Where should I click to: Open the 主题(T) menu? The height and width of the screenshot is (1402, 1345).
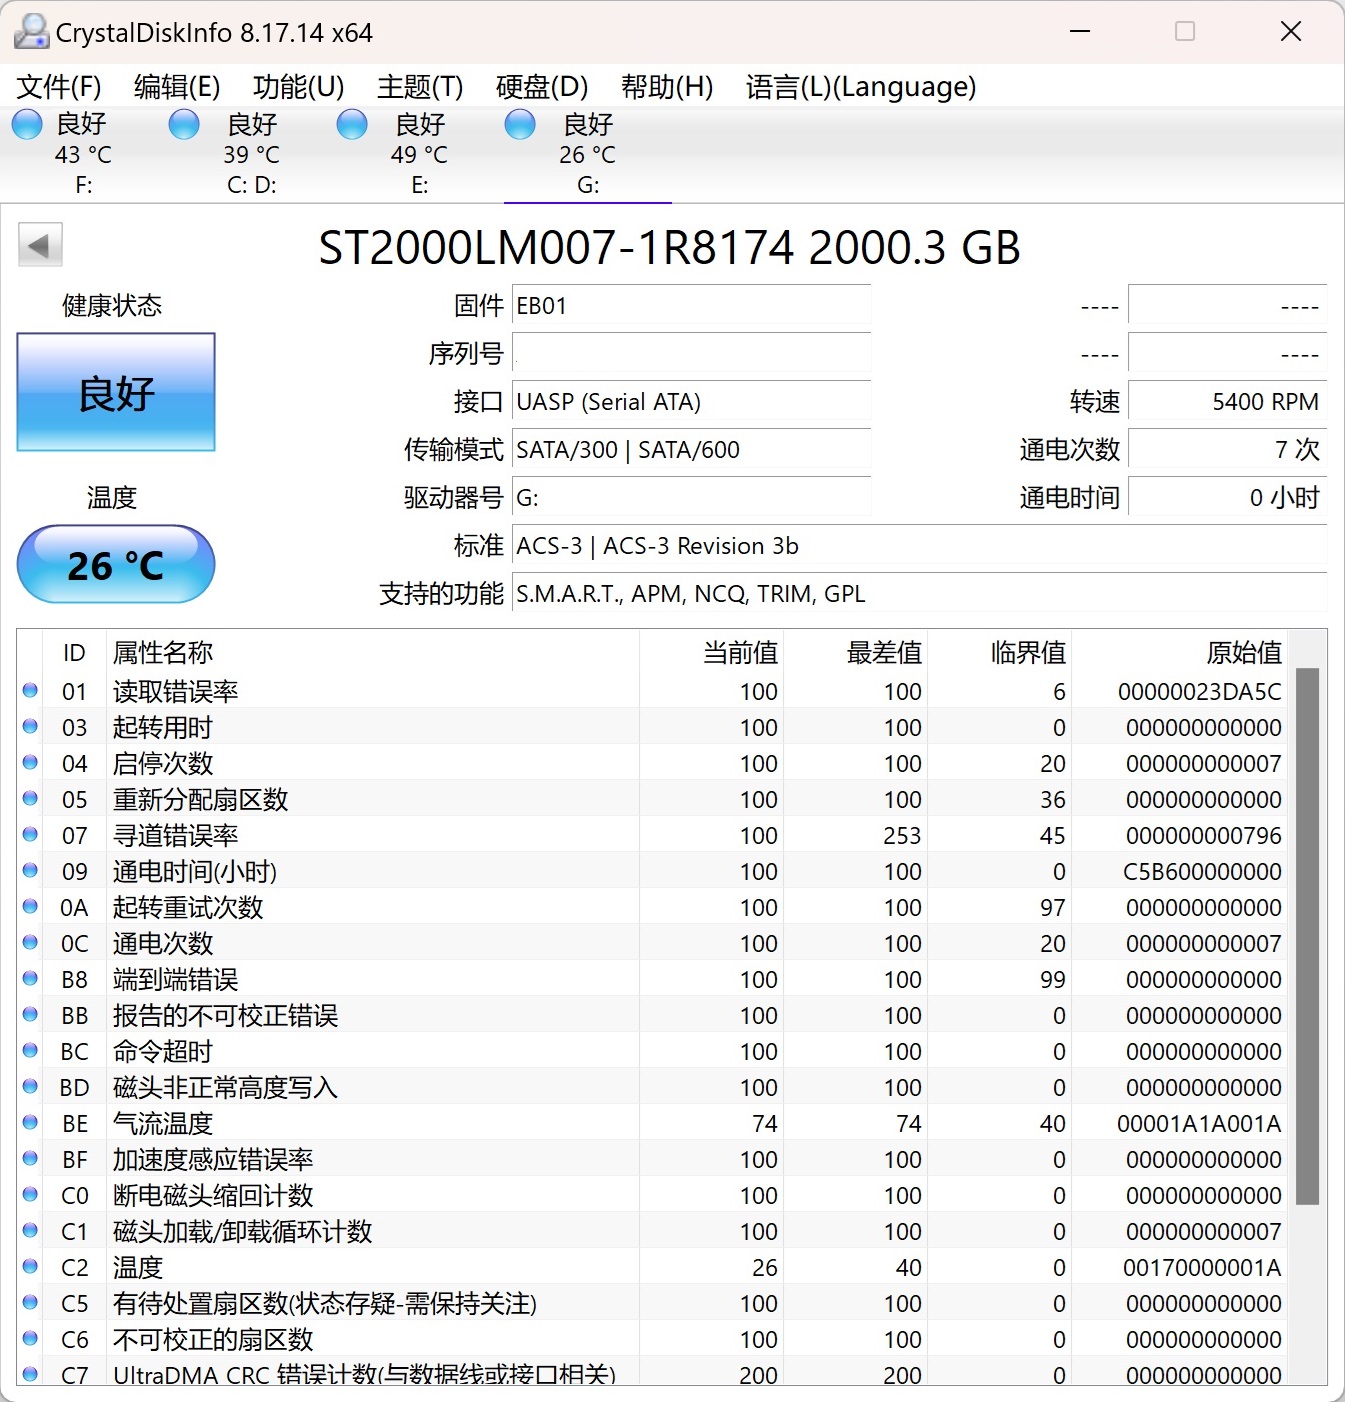click(420, 87)
